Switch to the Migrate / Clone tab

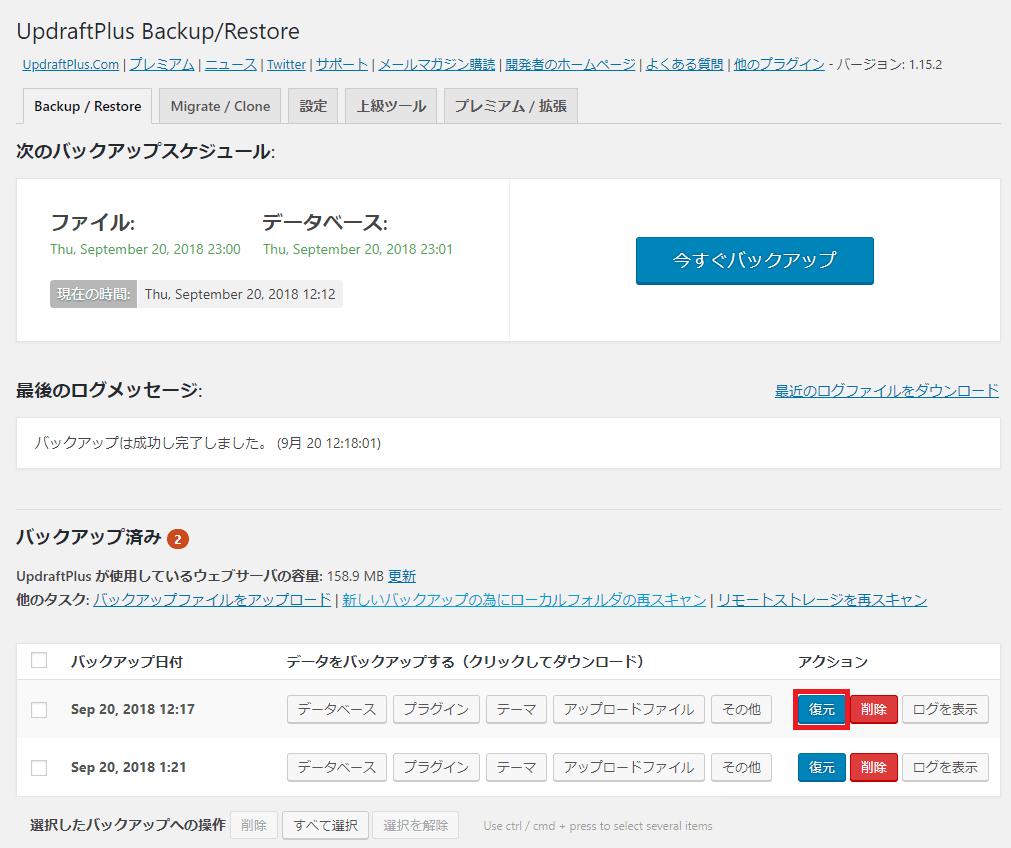tap(219, 104)
